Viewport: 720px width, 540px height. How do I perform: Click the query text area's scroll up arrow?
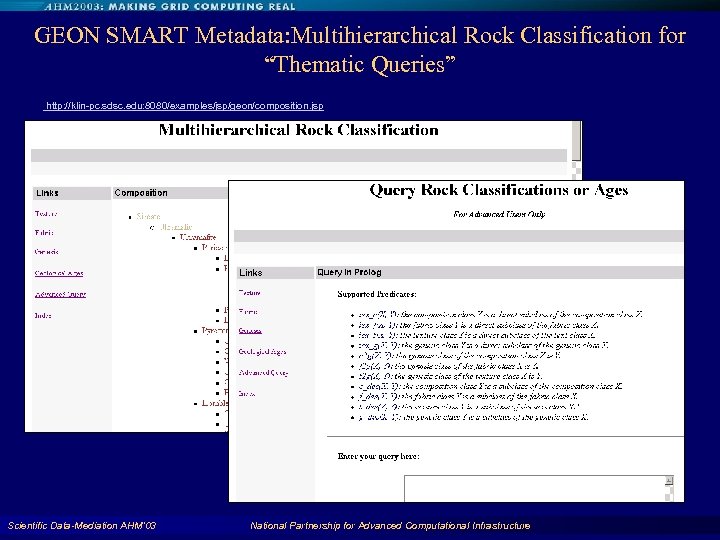pos(669,480)
